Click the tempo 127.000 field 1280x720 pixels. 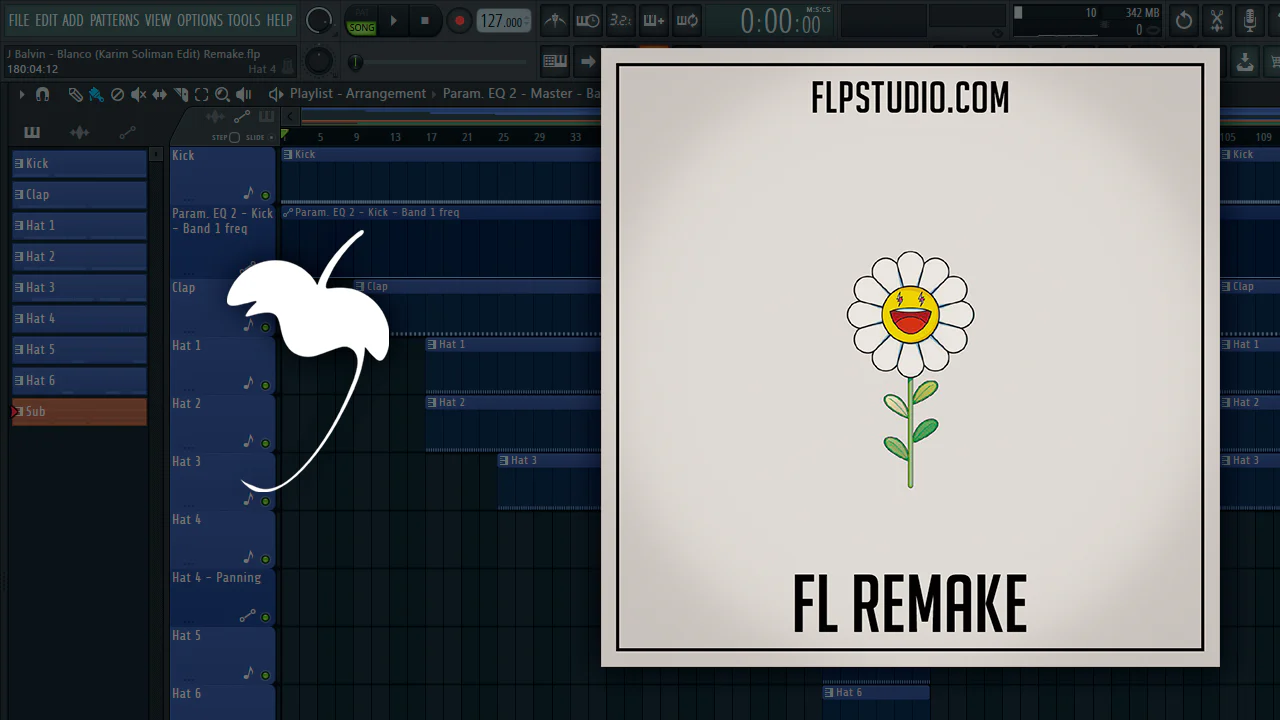(502, 21)
